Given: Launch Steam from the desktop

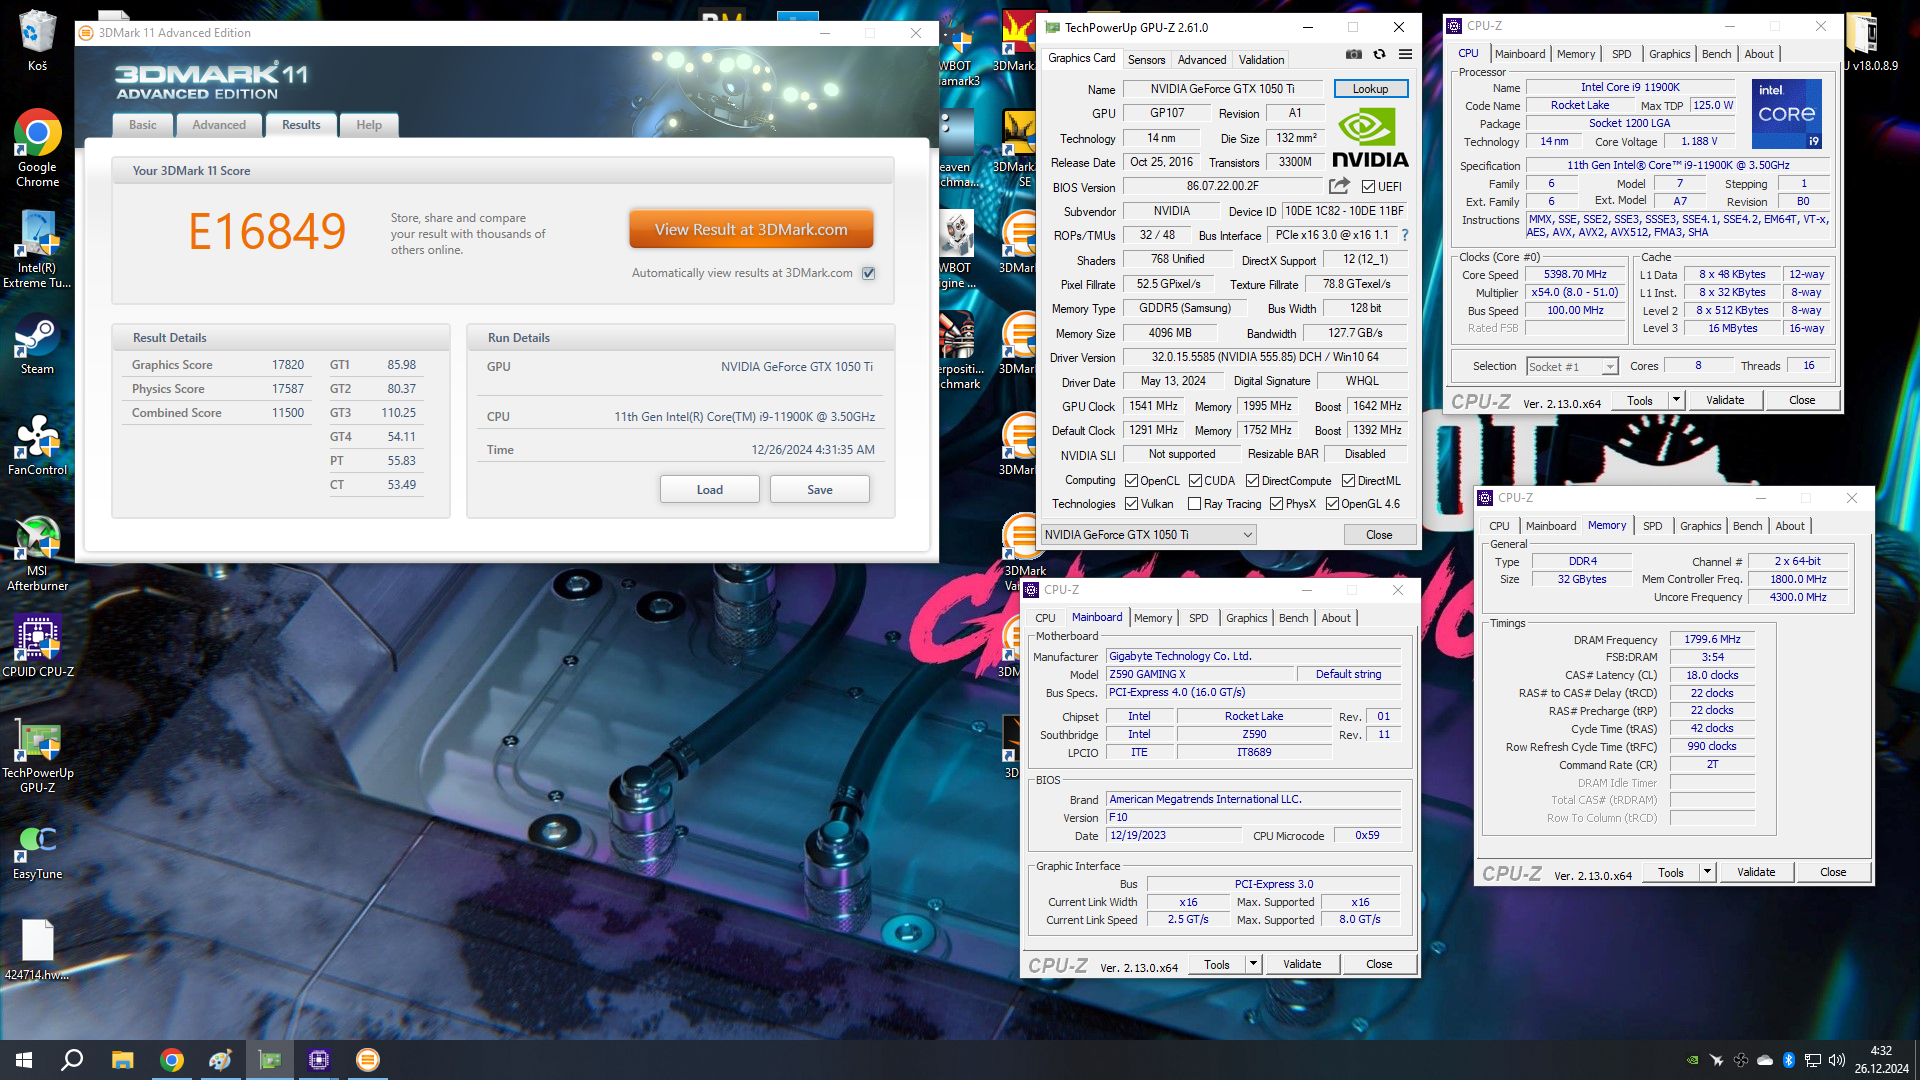Looking at the screenshot, I should [x=37, y=345].
